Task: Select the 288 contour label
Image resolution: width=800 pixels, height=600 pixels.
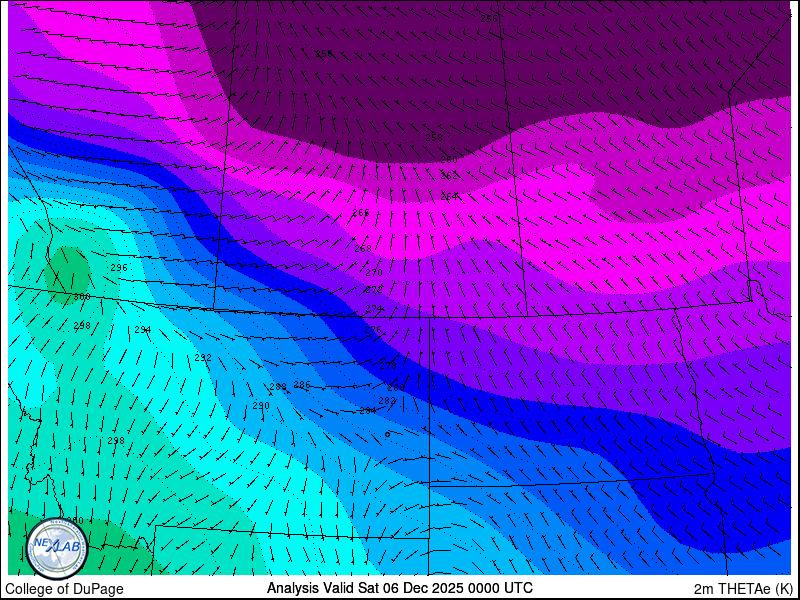Action: [x=278, y=387]
